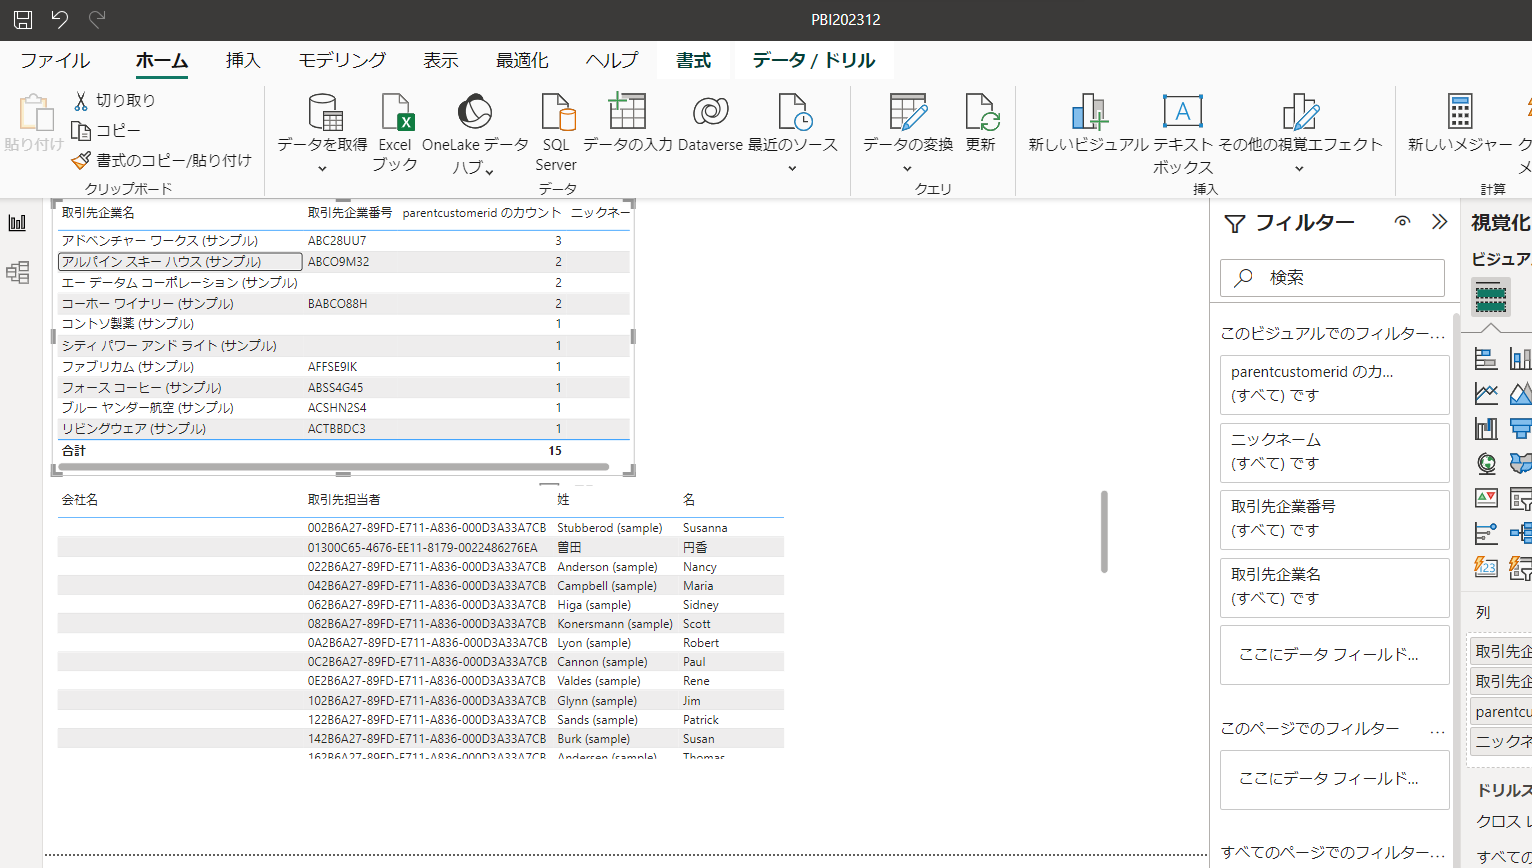Screen dimensions: 1532x868
Task: Click the Konersmann (sample) cell
Action: 615,624
